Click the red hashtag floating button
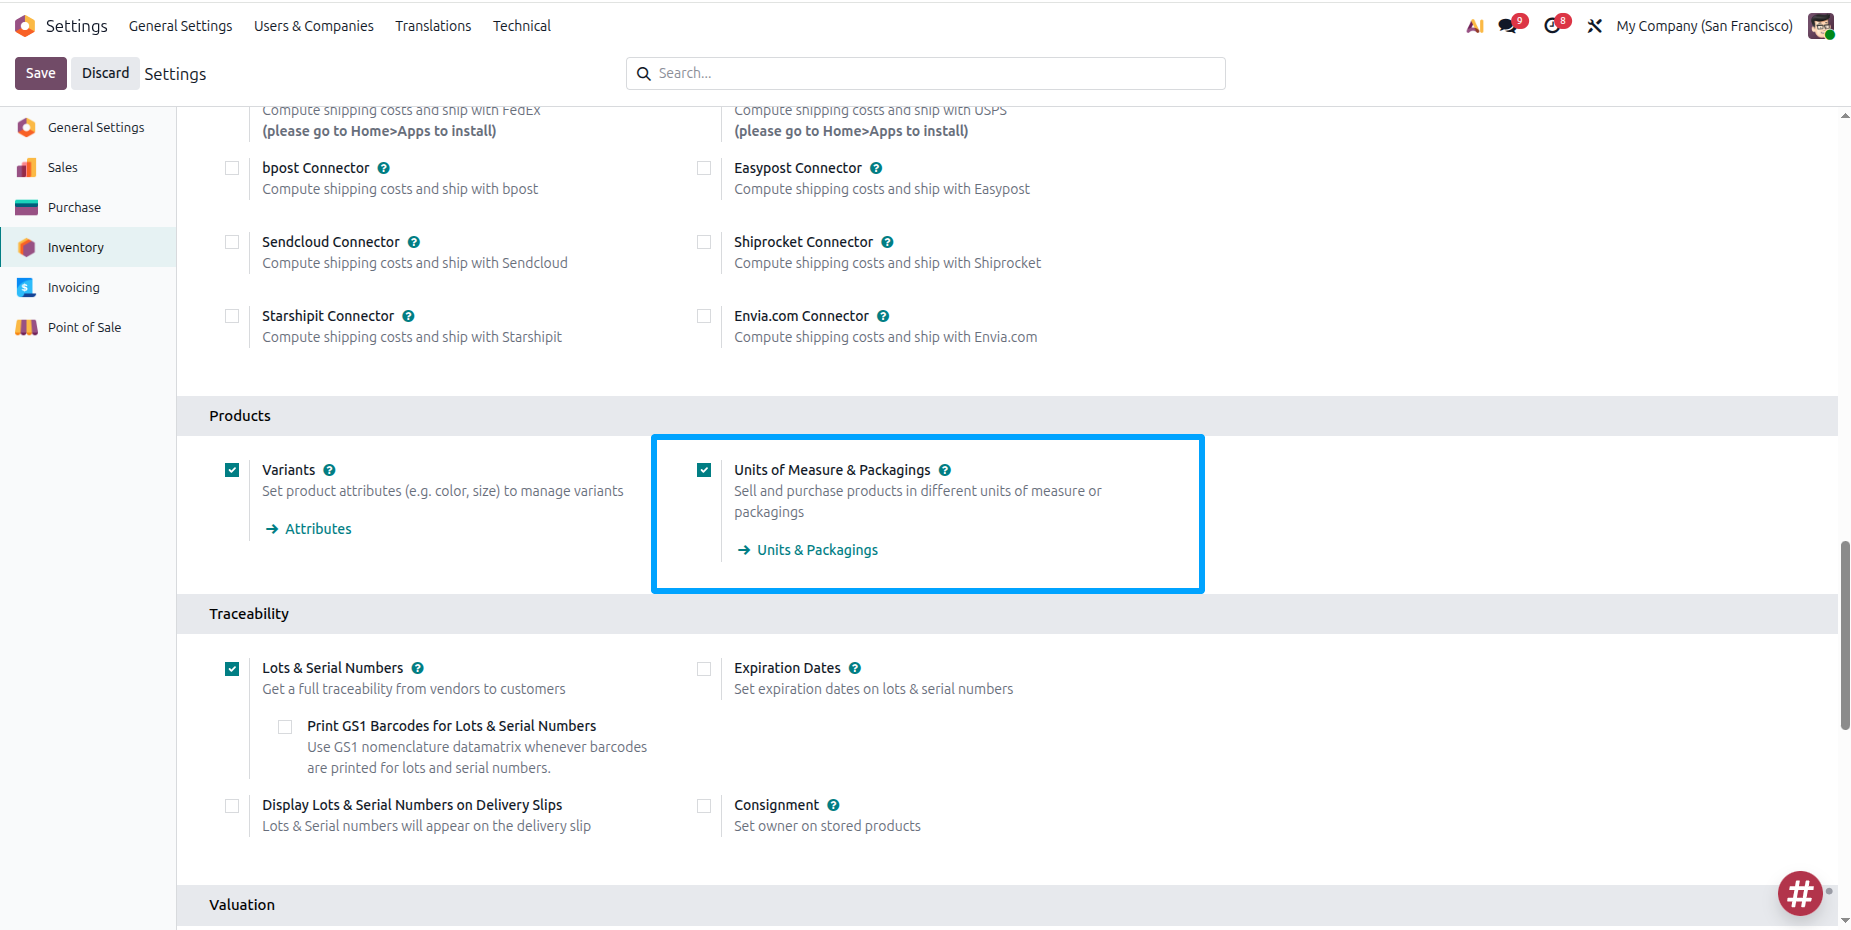The width and height of the screenshot is (1851, 930). pyautogui.click(x=1800, y=893)
